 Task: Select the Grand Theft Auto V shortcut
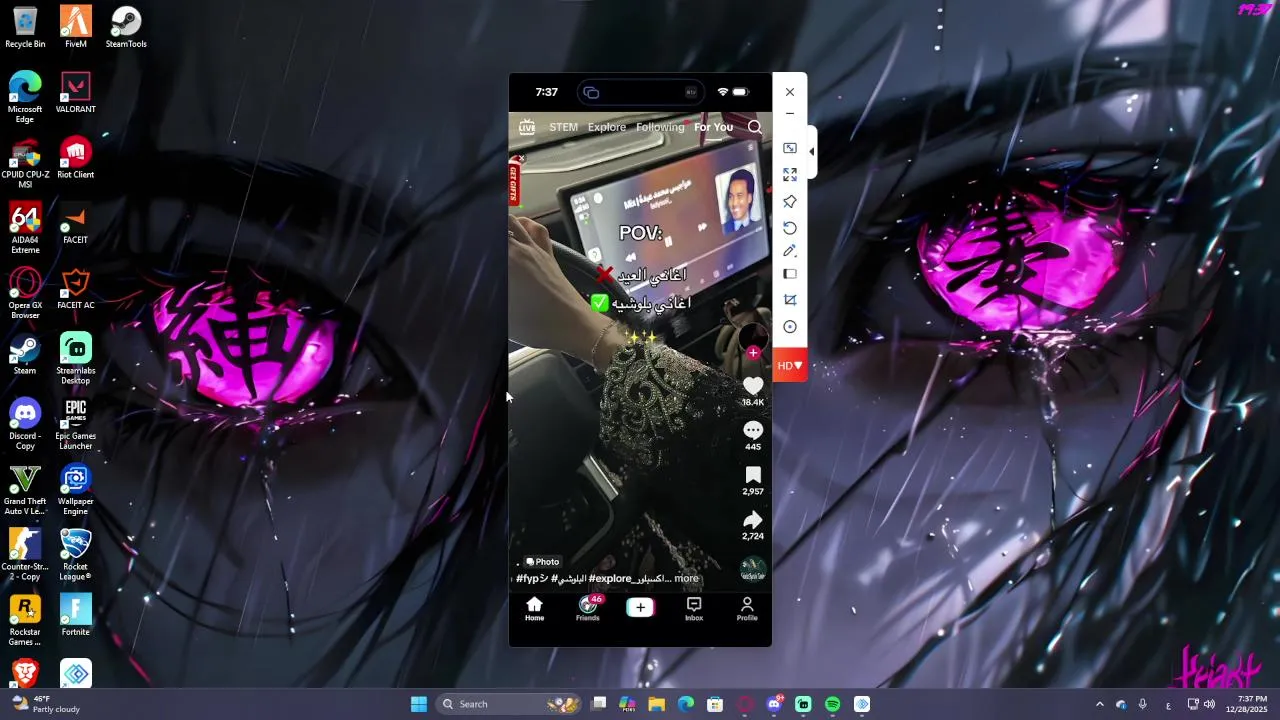[25, 490]
